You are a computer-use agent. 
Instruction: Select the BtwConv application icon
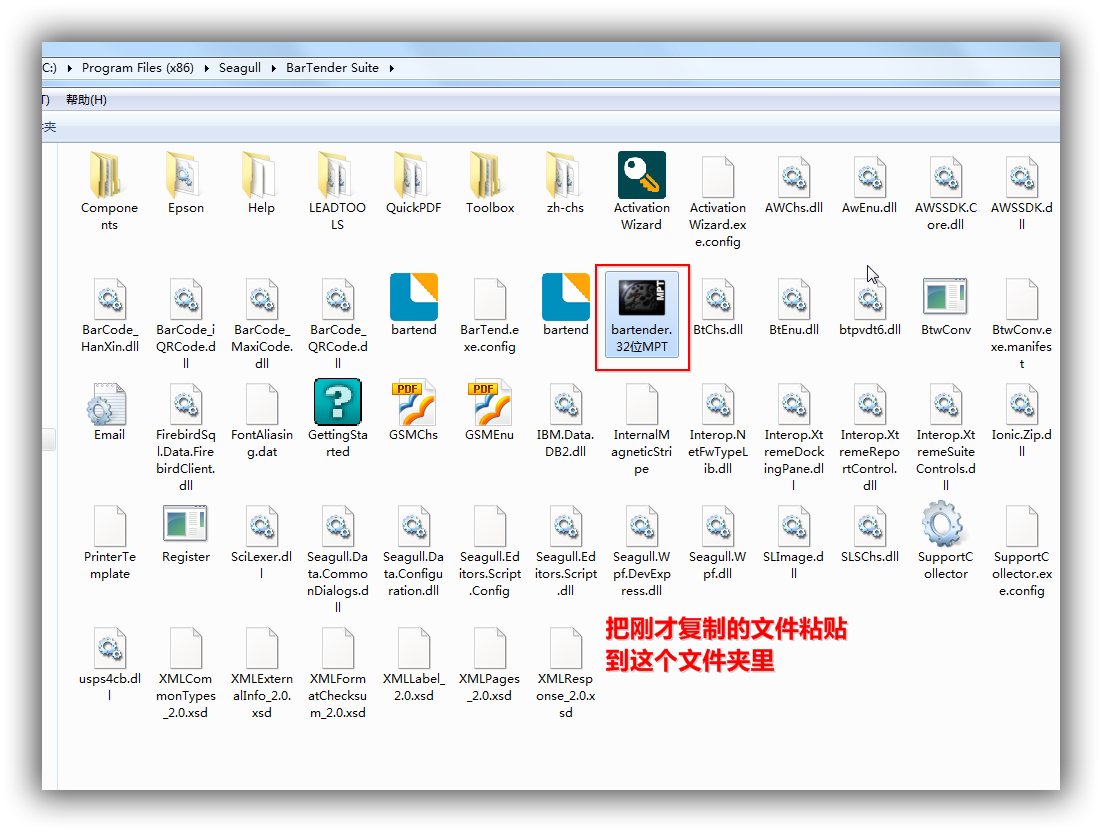[x=945, y=297]
